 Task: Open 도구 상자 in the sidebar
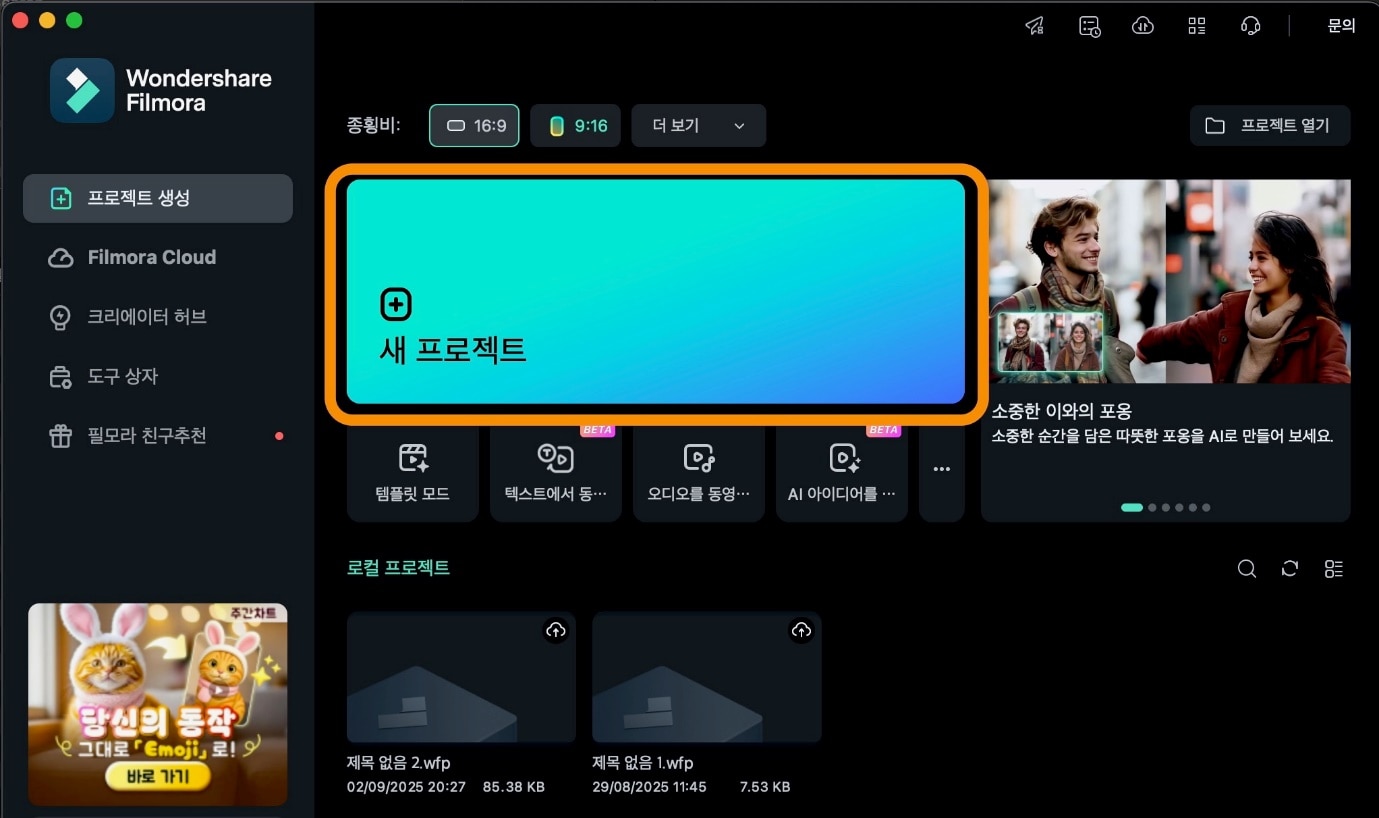(x=122, y=377)
